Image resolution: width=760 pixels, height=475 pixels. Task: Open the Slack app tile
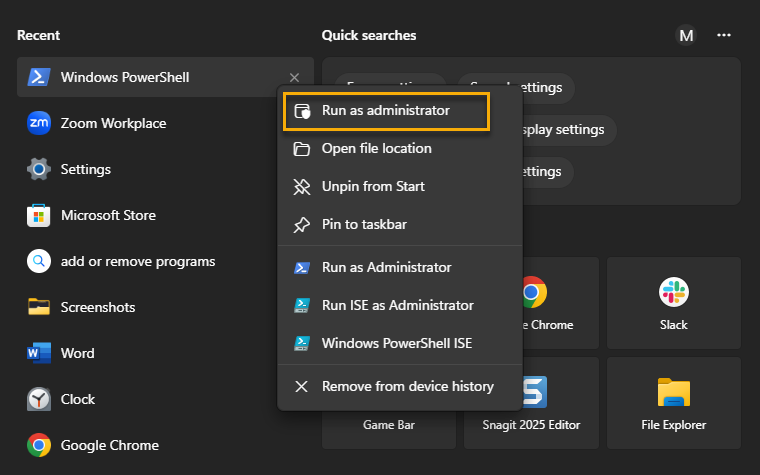coord(673,304)
